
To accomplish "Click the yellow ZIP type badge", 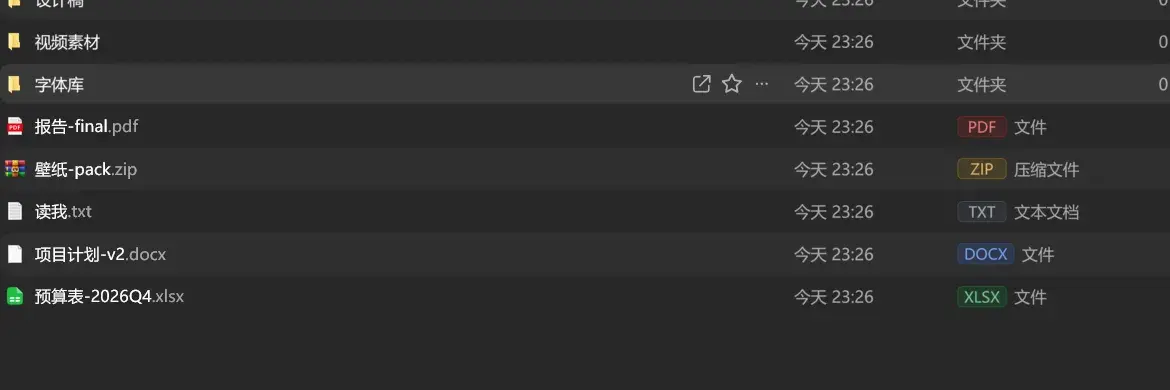I will [x=982, y=169].
